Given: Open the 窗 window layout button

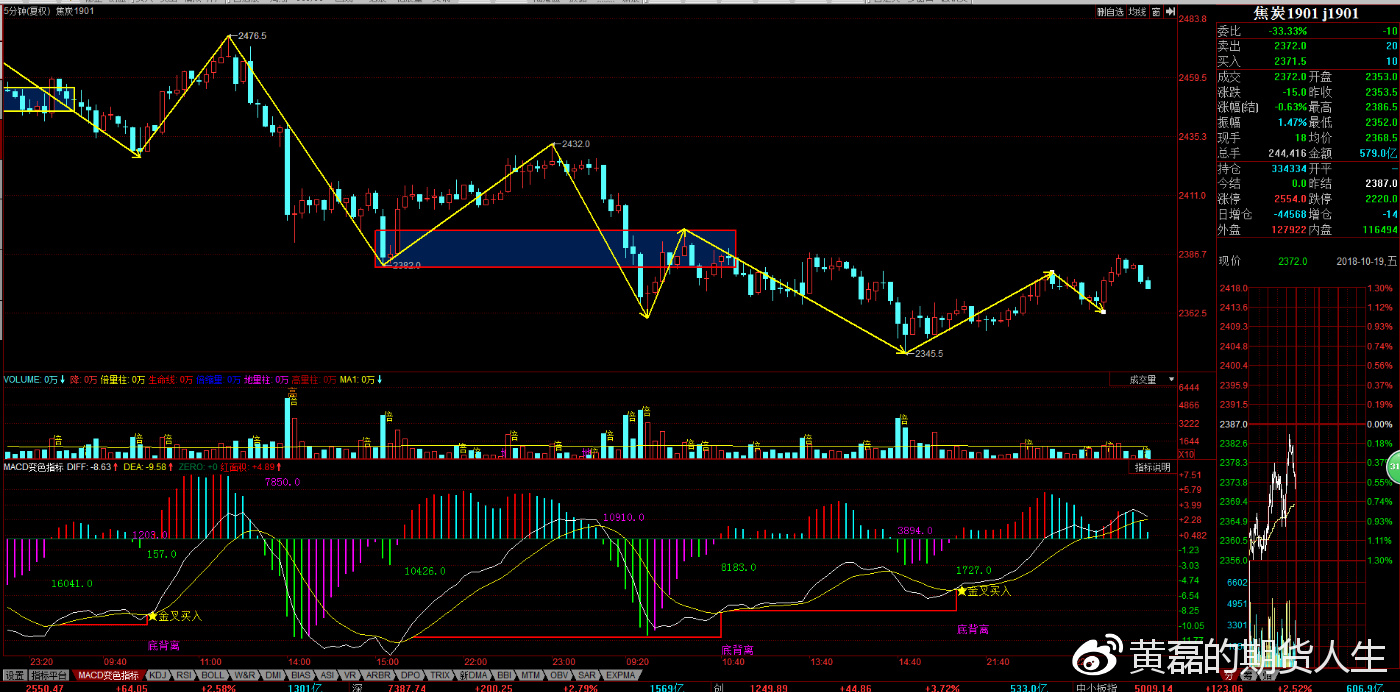Looking at the screenshot, I should pos(1156,12).
